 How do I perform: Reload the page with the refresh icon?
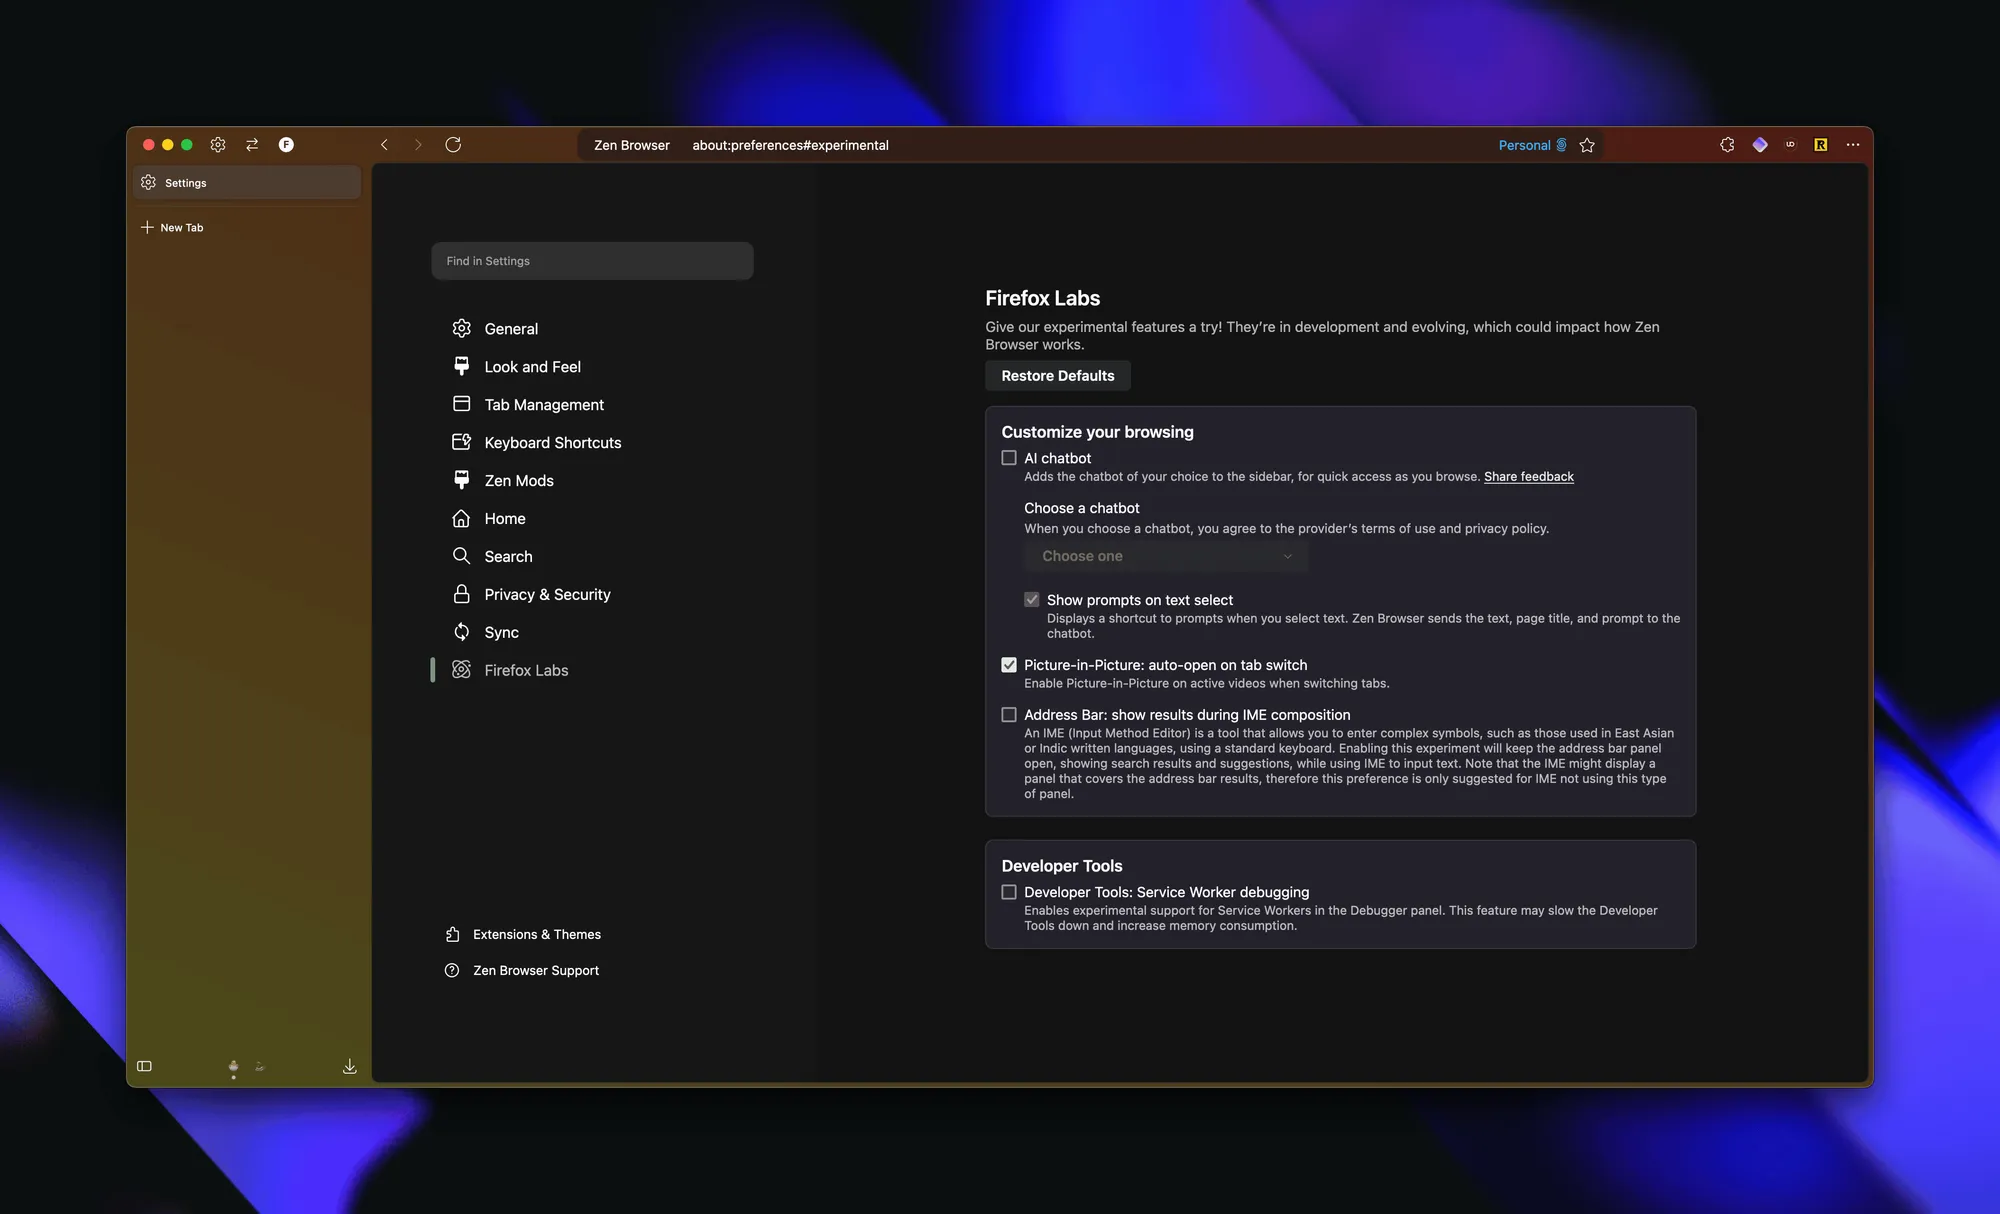coord(453,145)
